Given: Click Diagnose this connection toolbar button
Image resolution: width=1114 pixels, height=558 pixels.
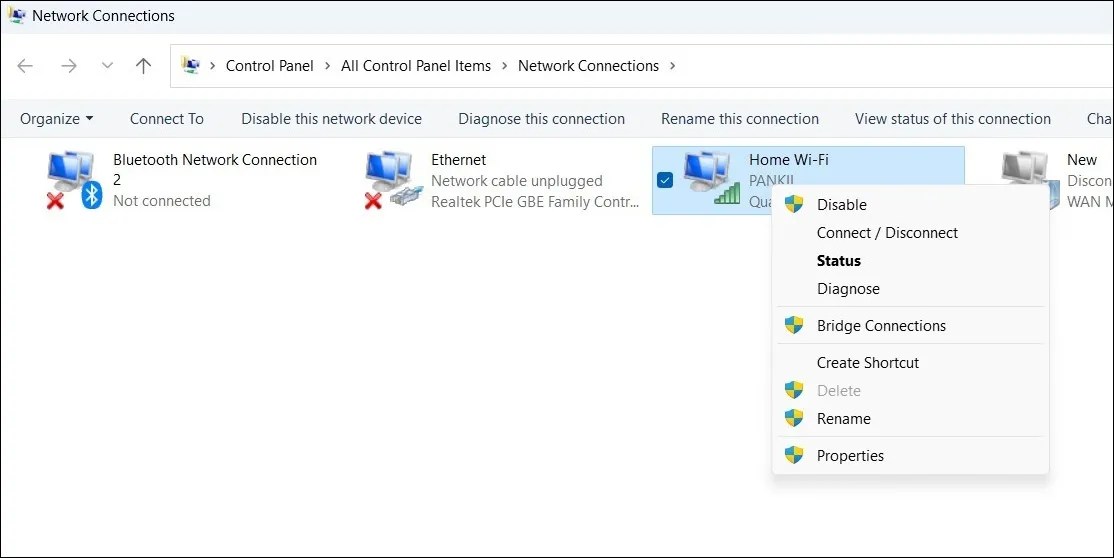Looking at the screenshot, I should (541, 118).
